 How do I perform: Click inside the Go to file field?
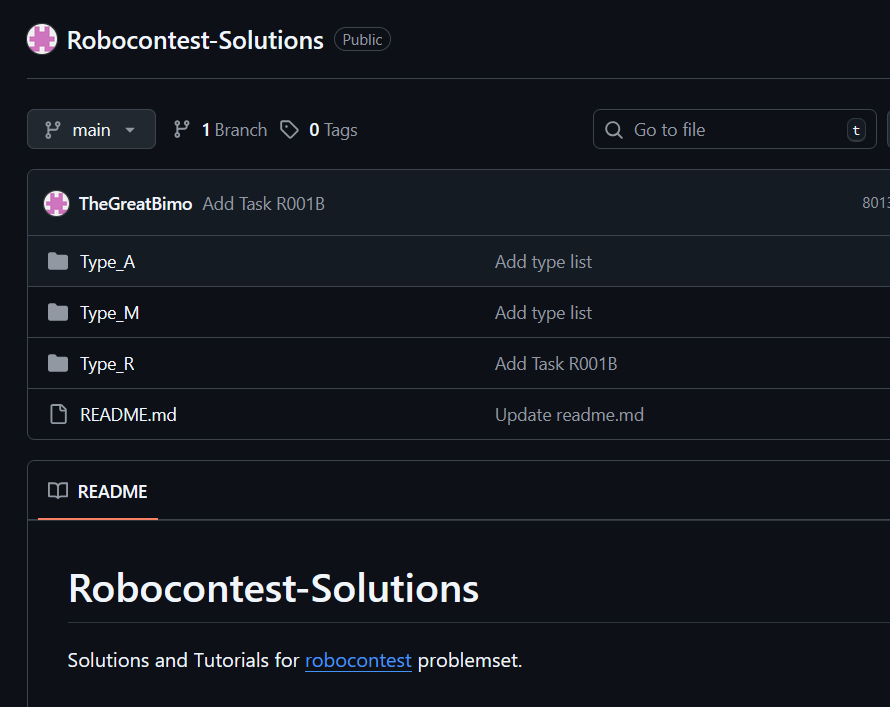click(x=700, y=129)
